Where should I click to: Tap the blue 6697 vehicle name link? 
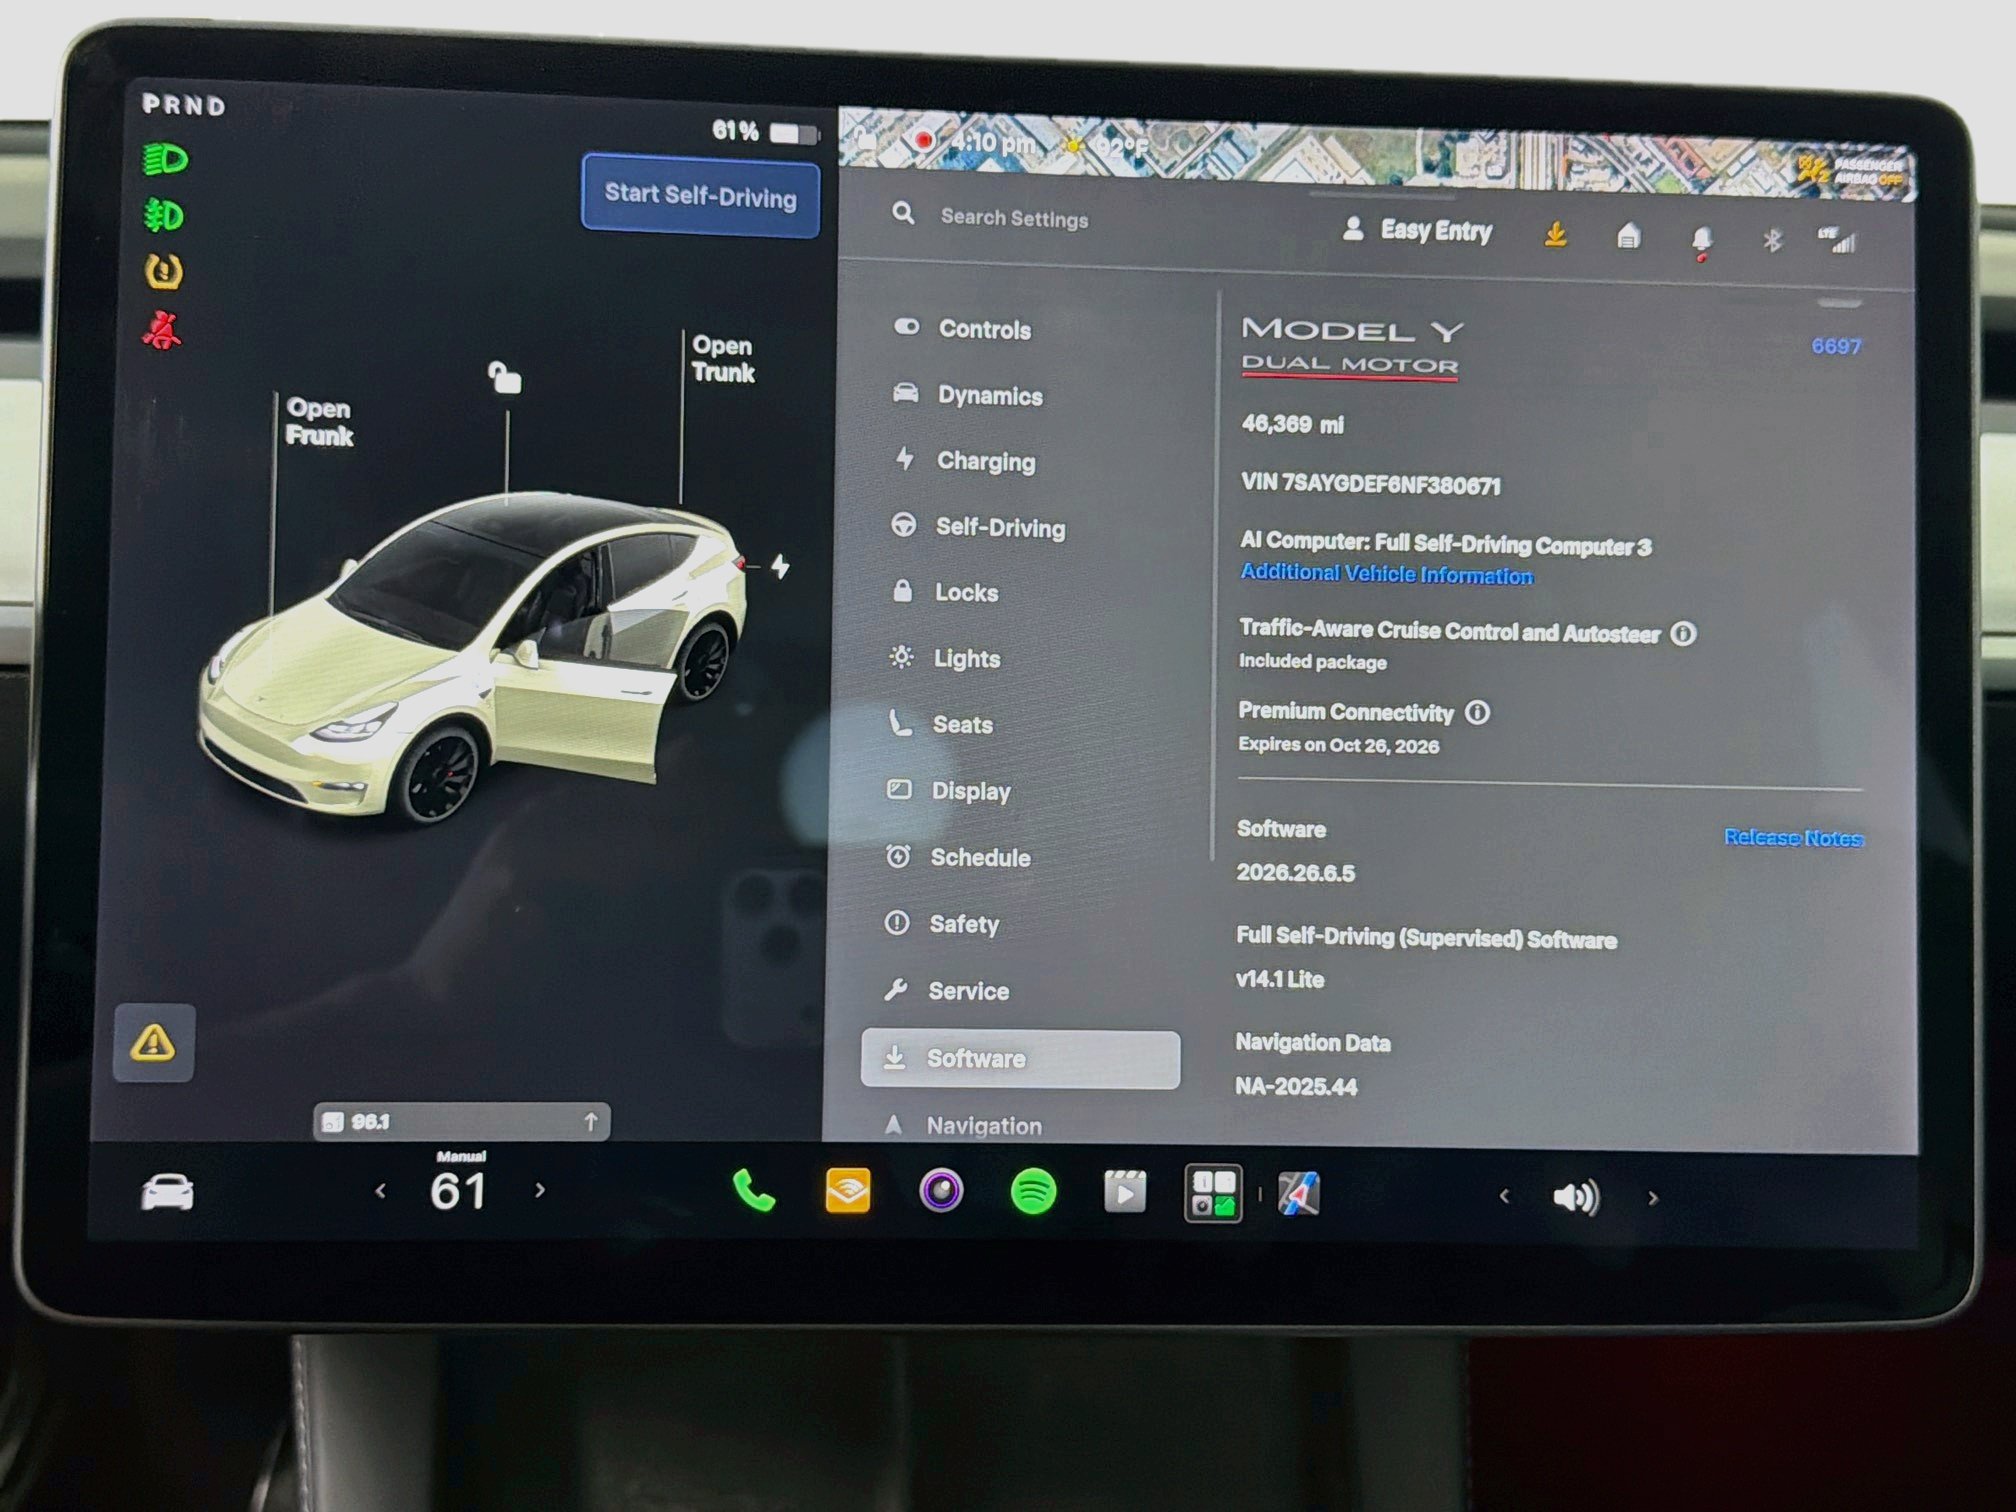1836,346
